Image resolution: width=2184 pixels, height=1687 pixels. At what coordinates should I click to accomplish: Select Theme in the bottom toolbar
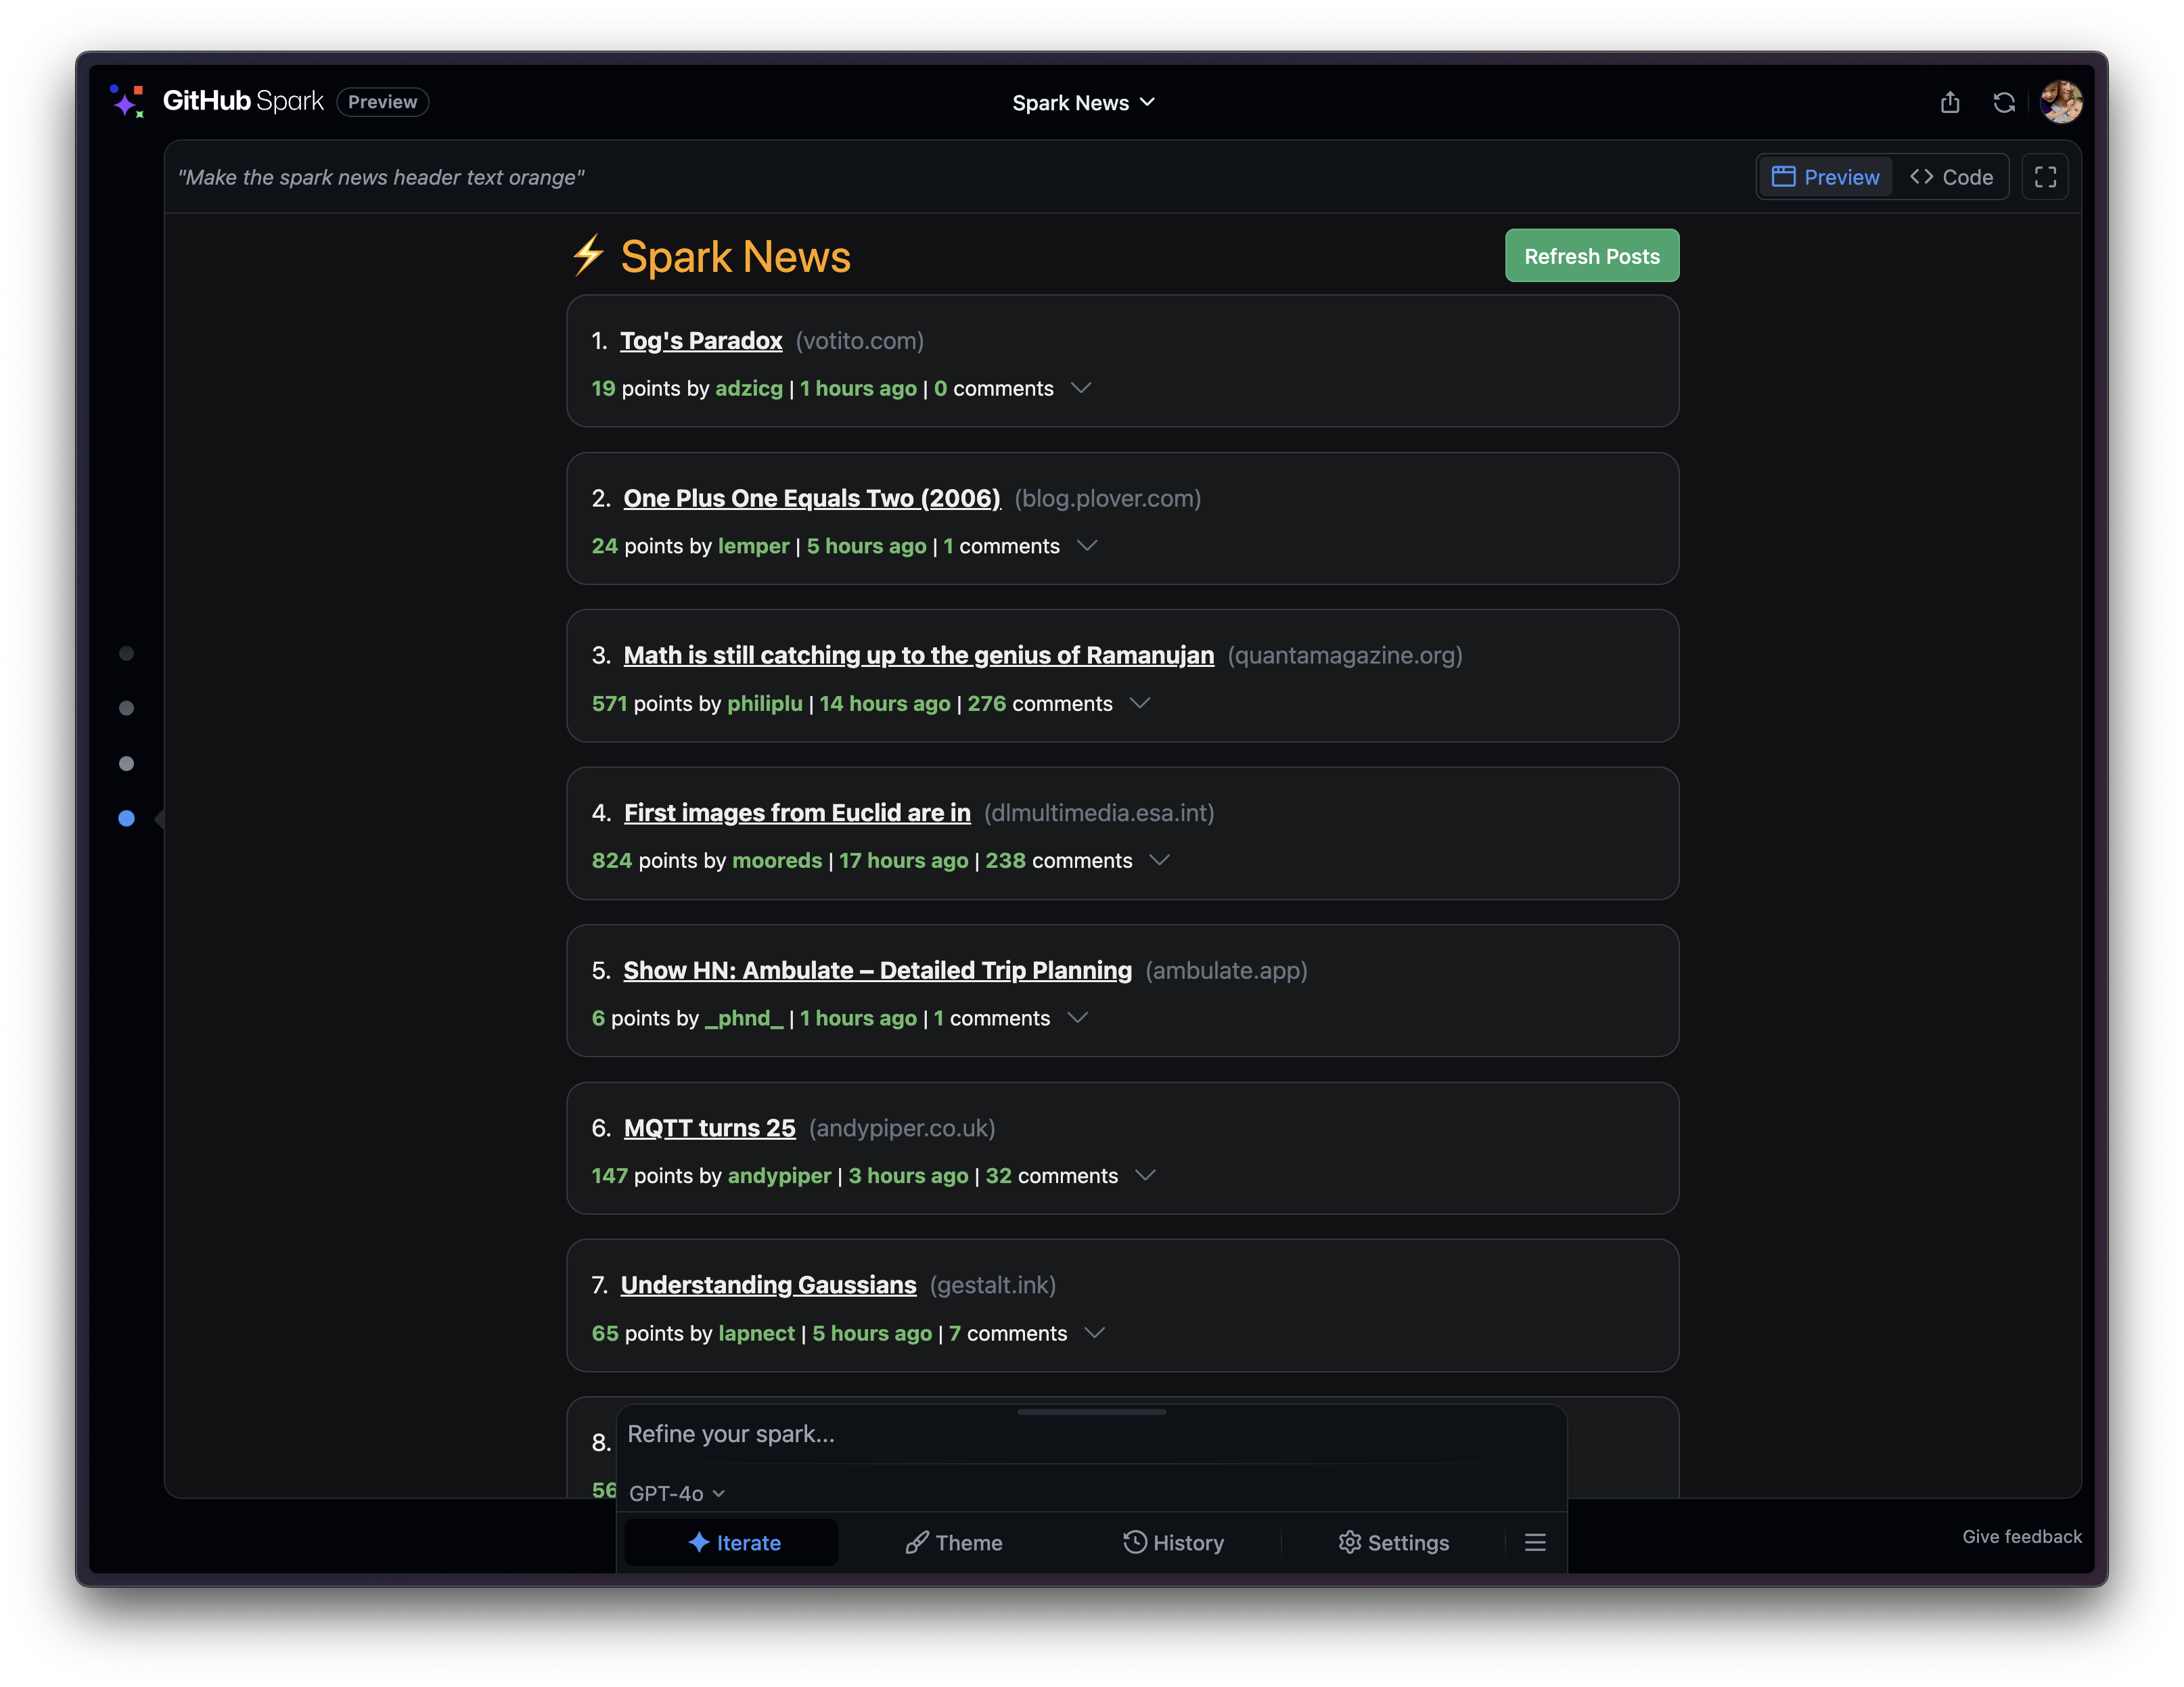(953, 1542)
